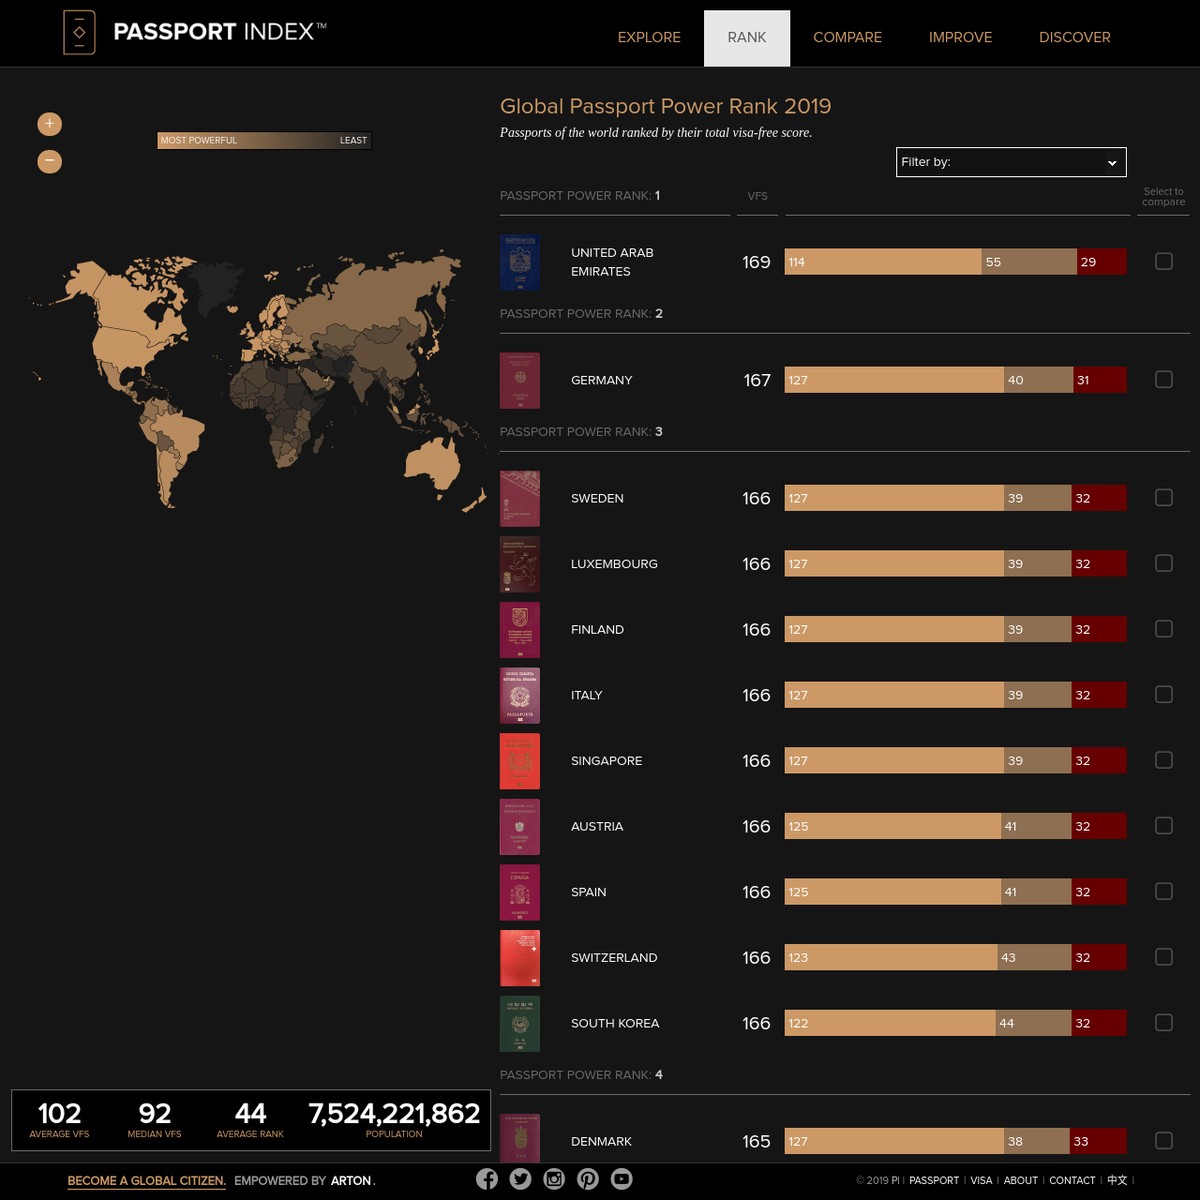Click Germany's visa-required red segment 31

pyautogui.click(x=1100, y=380)
